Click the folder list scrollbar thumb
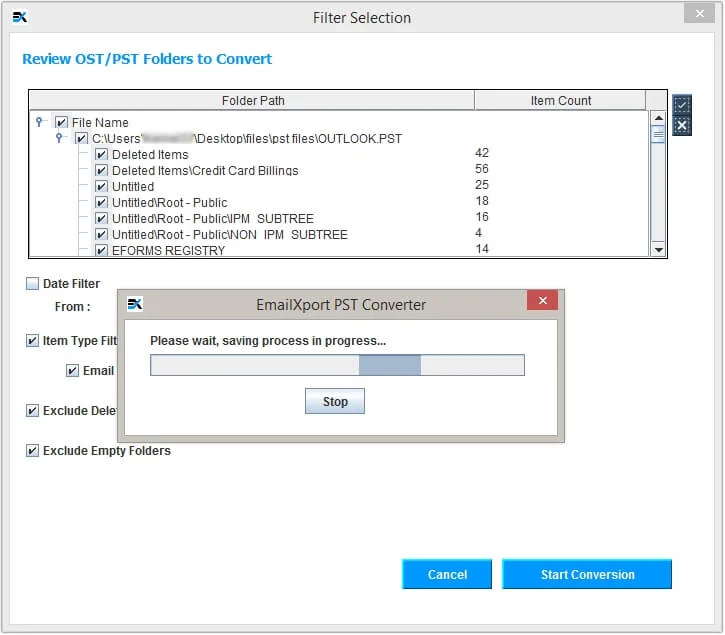The height and width of the screenshot is (635, 725). [658, 135]
